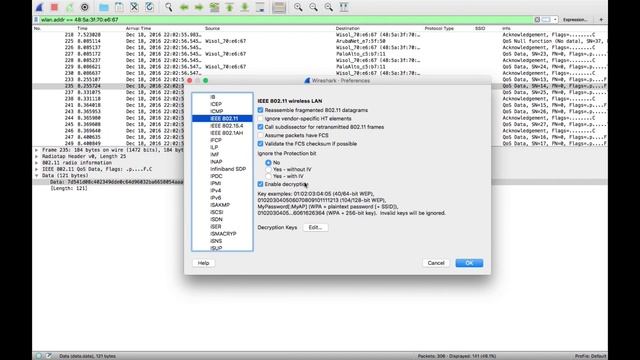Open the display filter history dropdown
This screenshot has width=640, height=360.
point(555,20)
